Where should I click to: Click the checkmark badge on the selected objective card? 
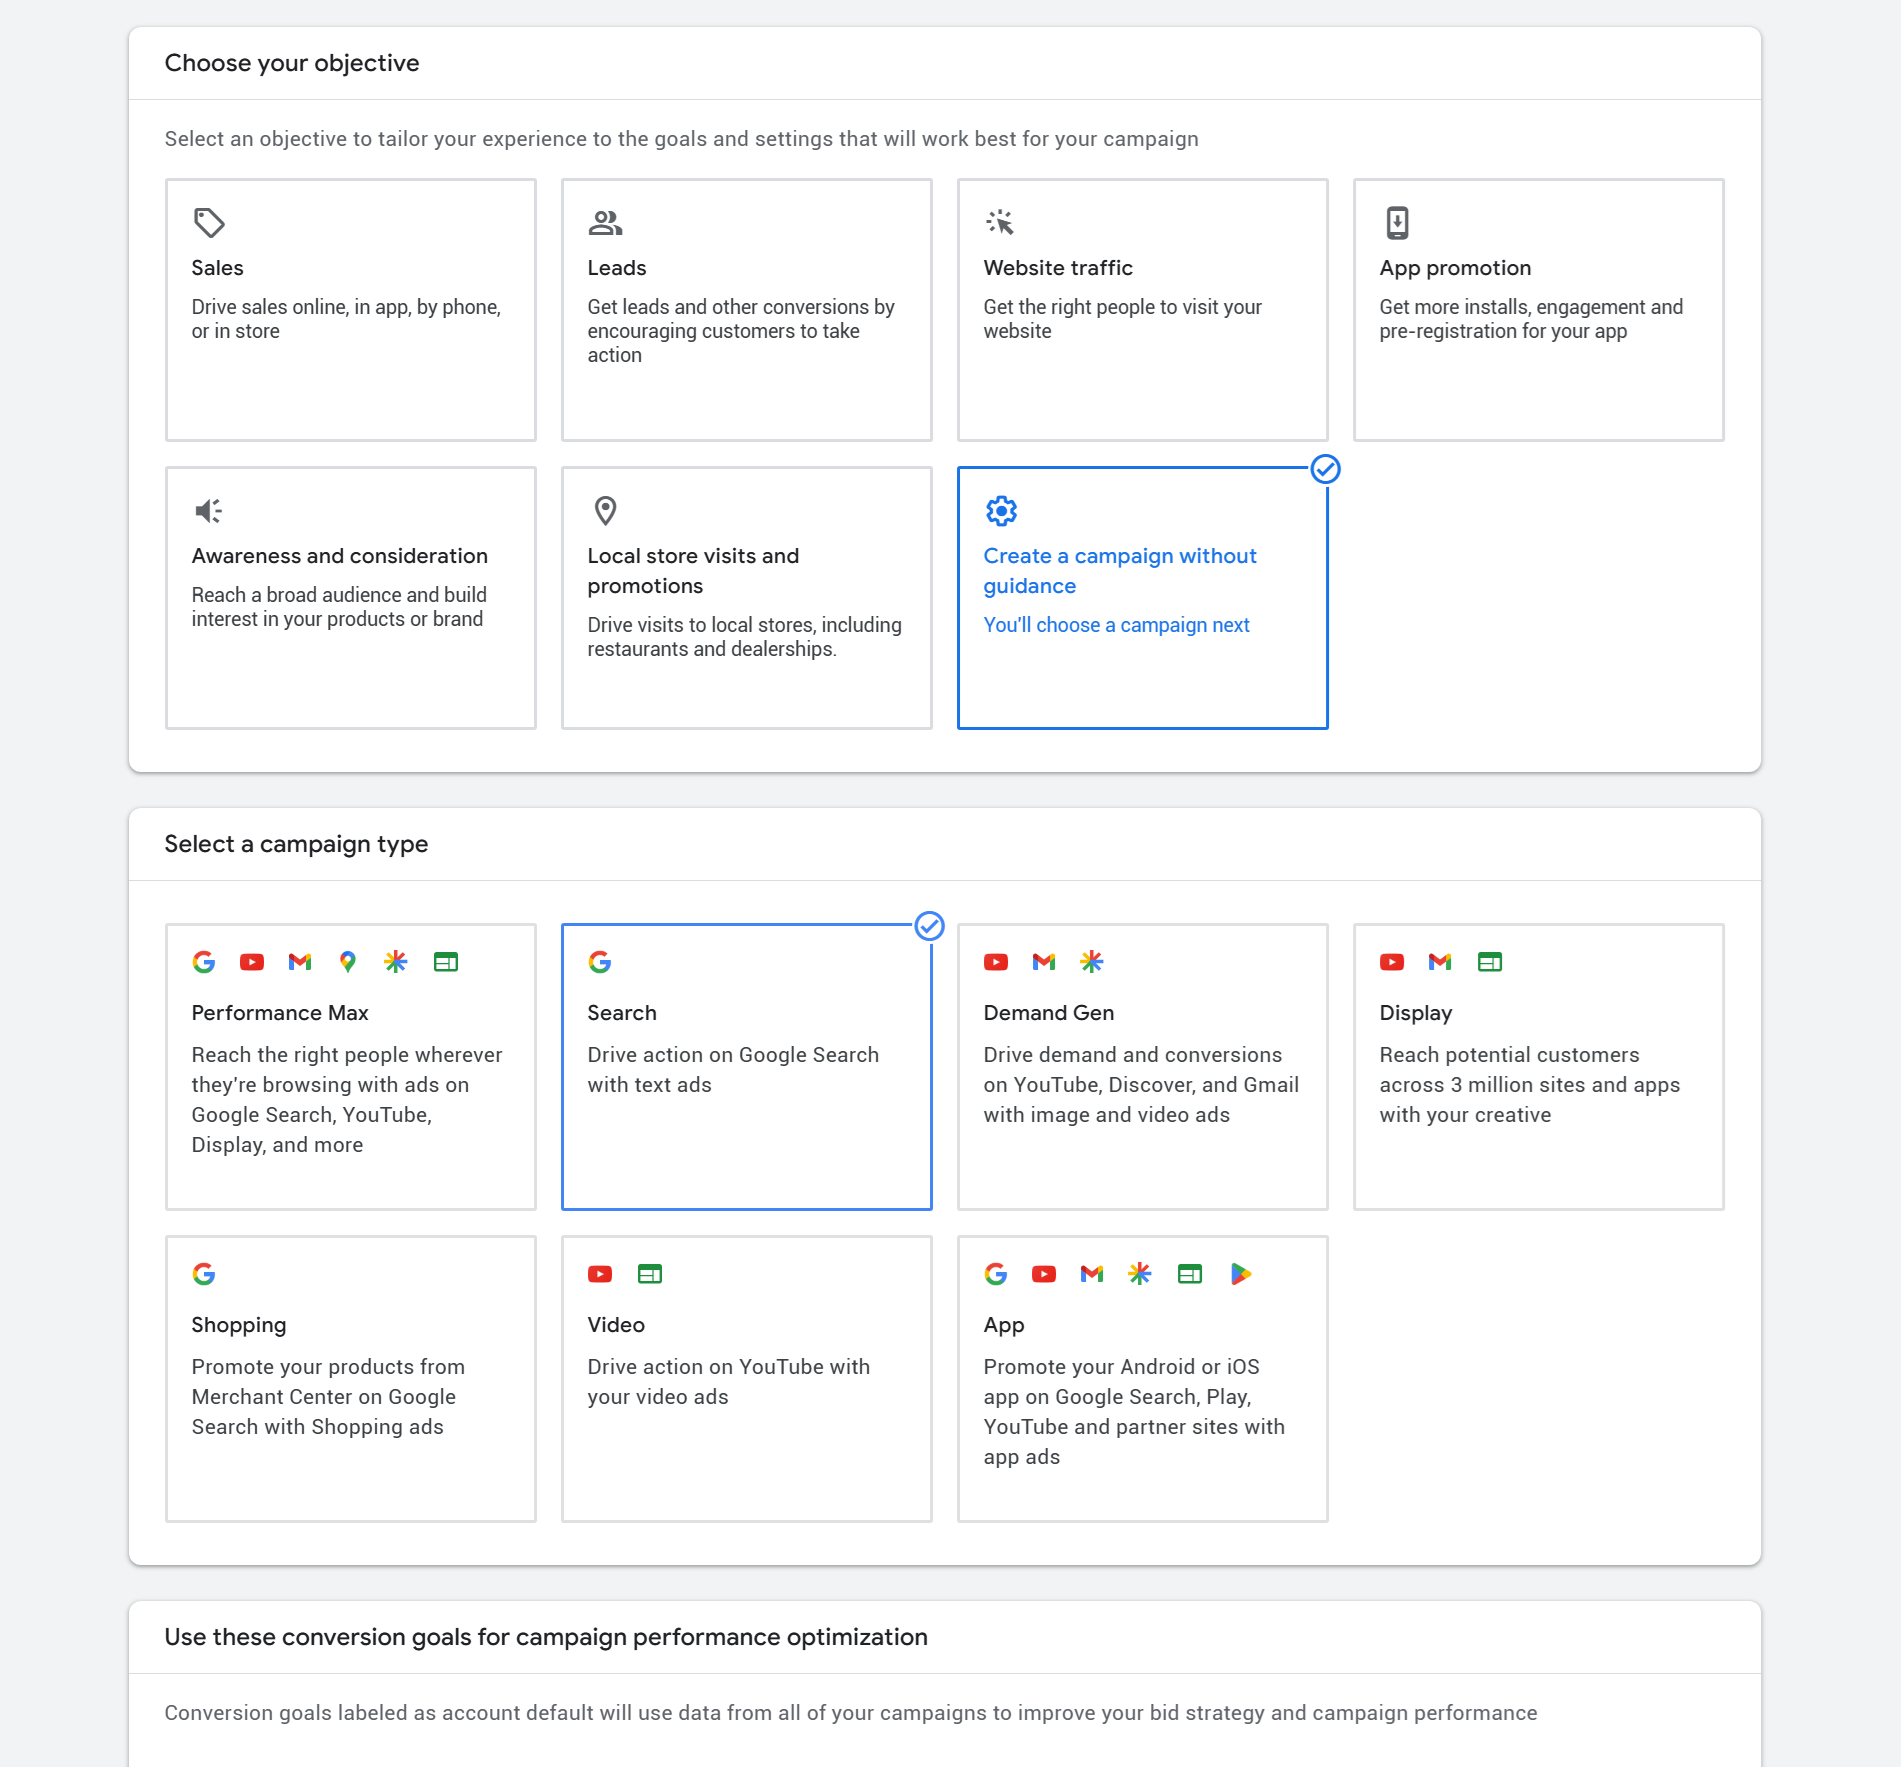pyautogui.click(x=1325, y=469)
